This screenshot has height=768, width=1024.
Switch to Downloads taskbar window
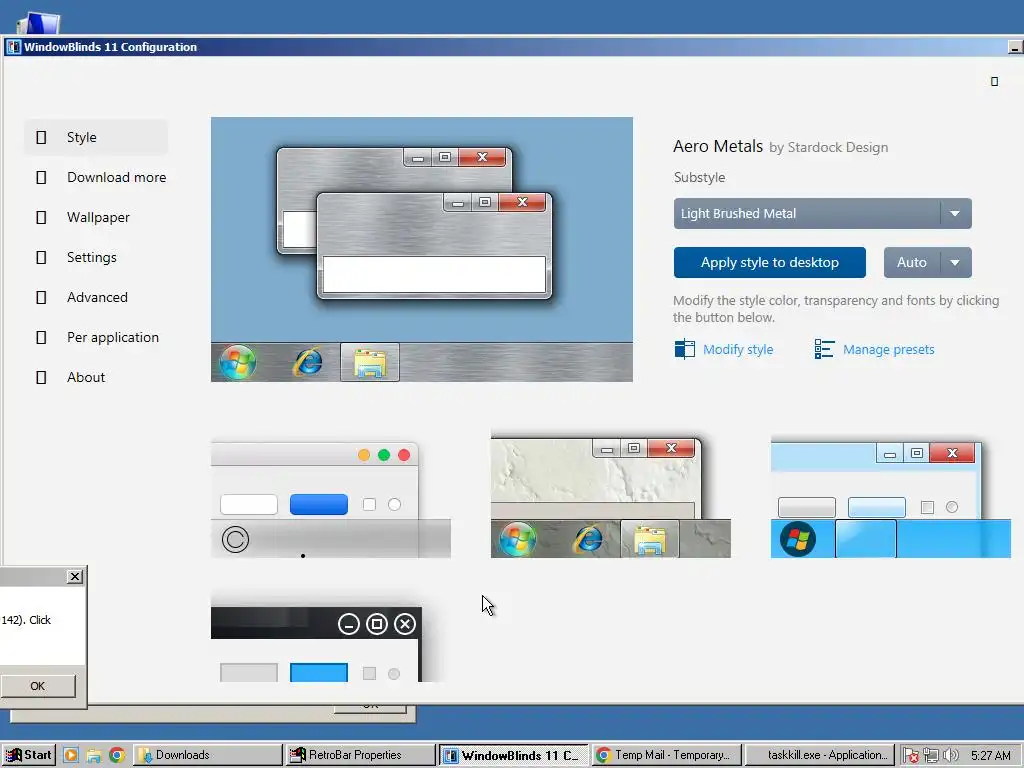coord(208,755)
